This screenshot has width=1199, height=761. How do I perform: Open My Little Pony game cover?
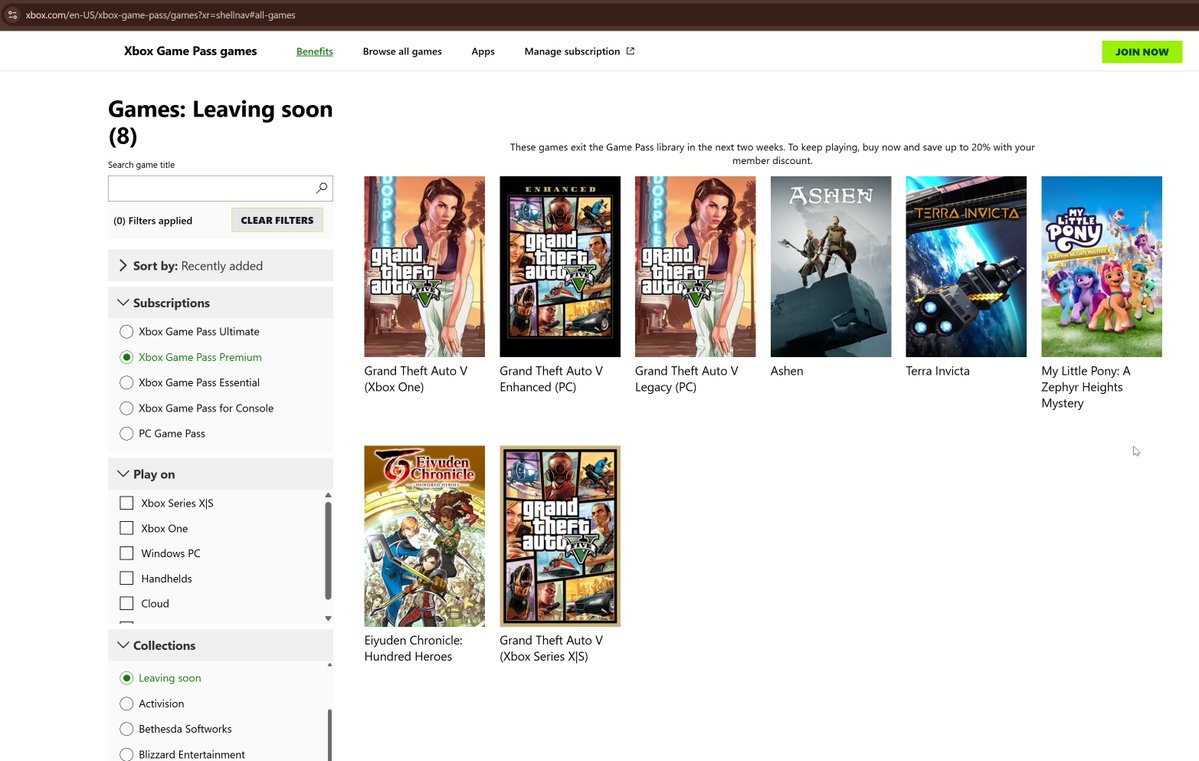(x=1101, y=266)
